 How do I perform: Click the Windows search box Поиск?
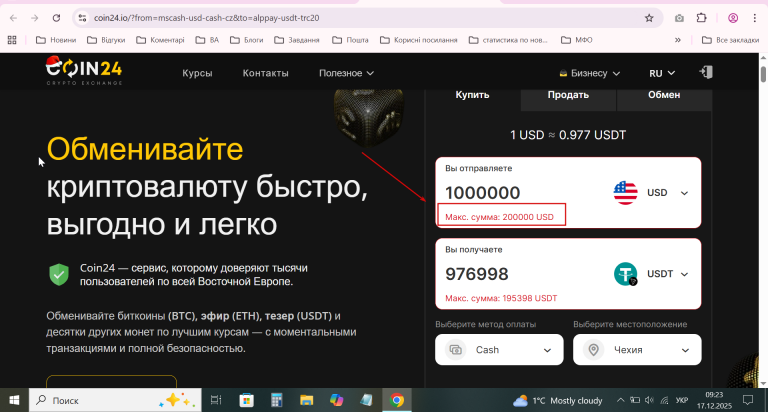pos(115,400)
